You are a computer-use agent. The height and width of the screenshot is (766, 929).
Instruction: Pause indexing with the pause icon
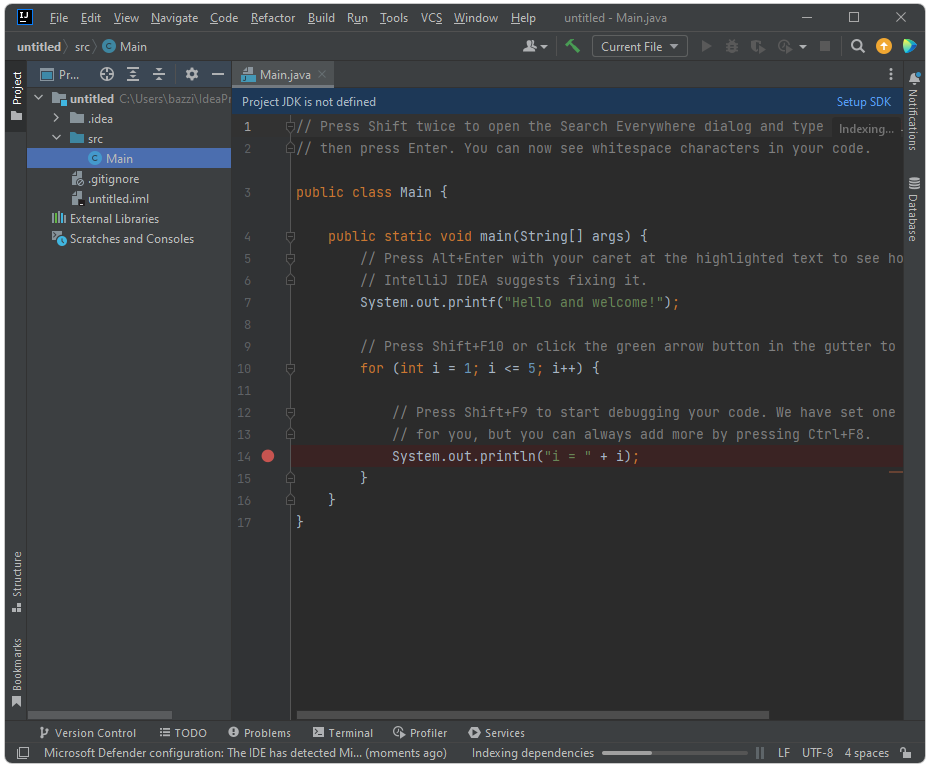coord(760,753)
